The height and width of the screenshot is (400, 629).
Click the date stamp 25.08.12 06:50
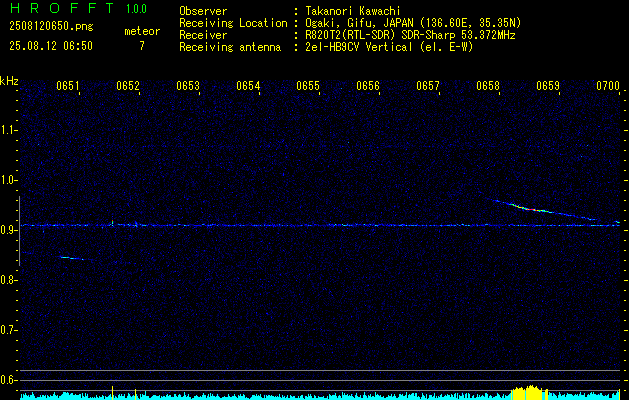[51, 46]
